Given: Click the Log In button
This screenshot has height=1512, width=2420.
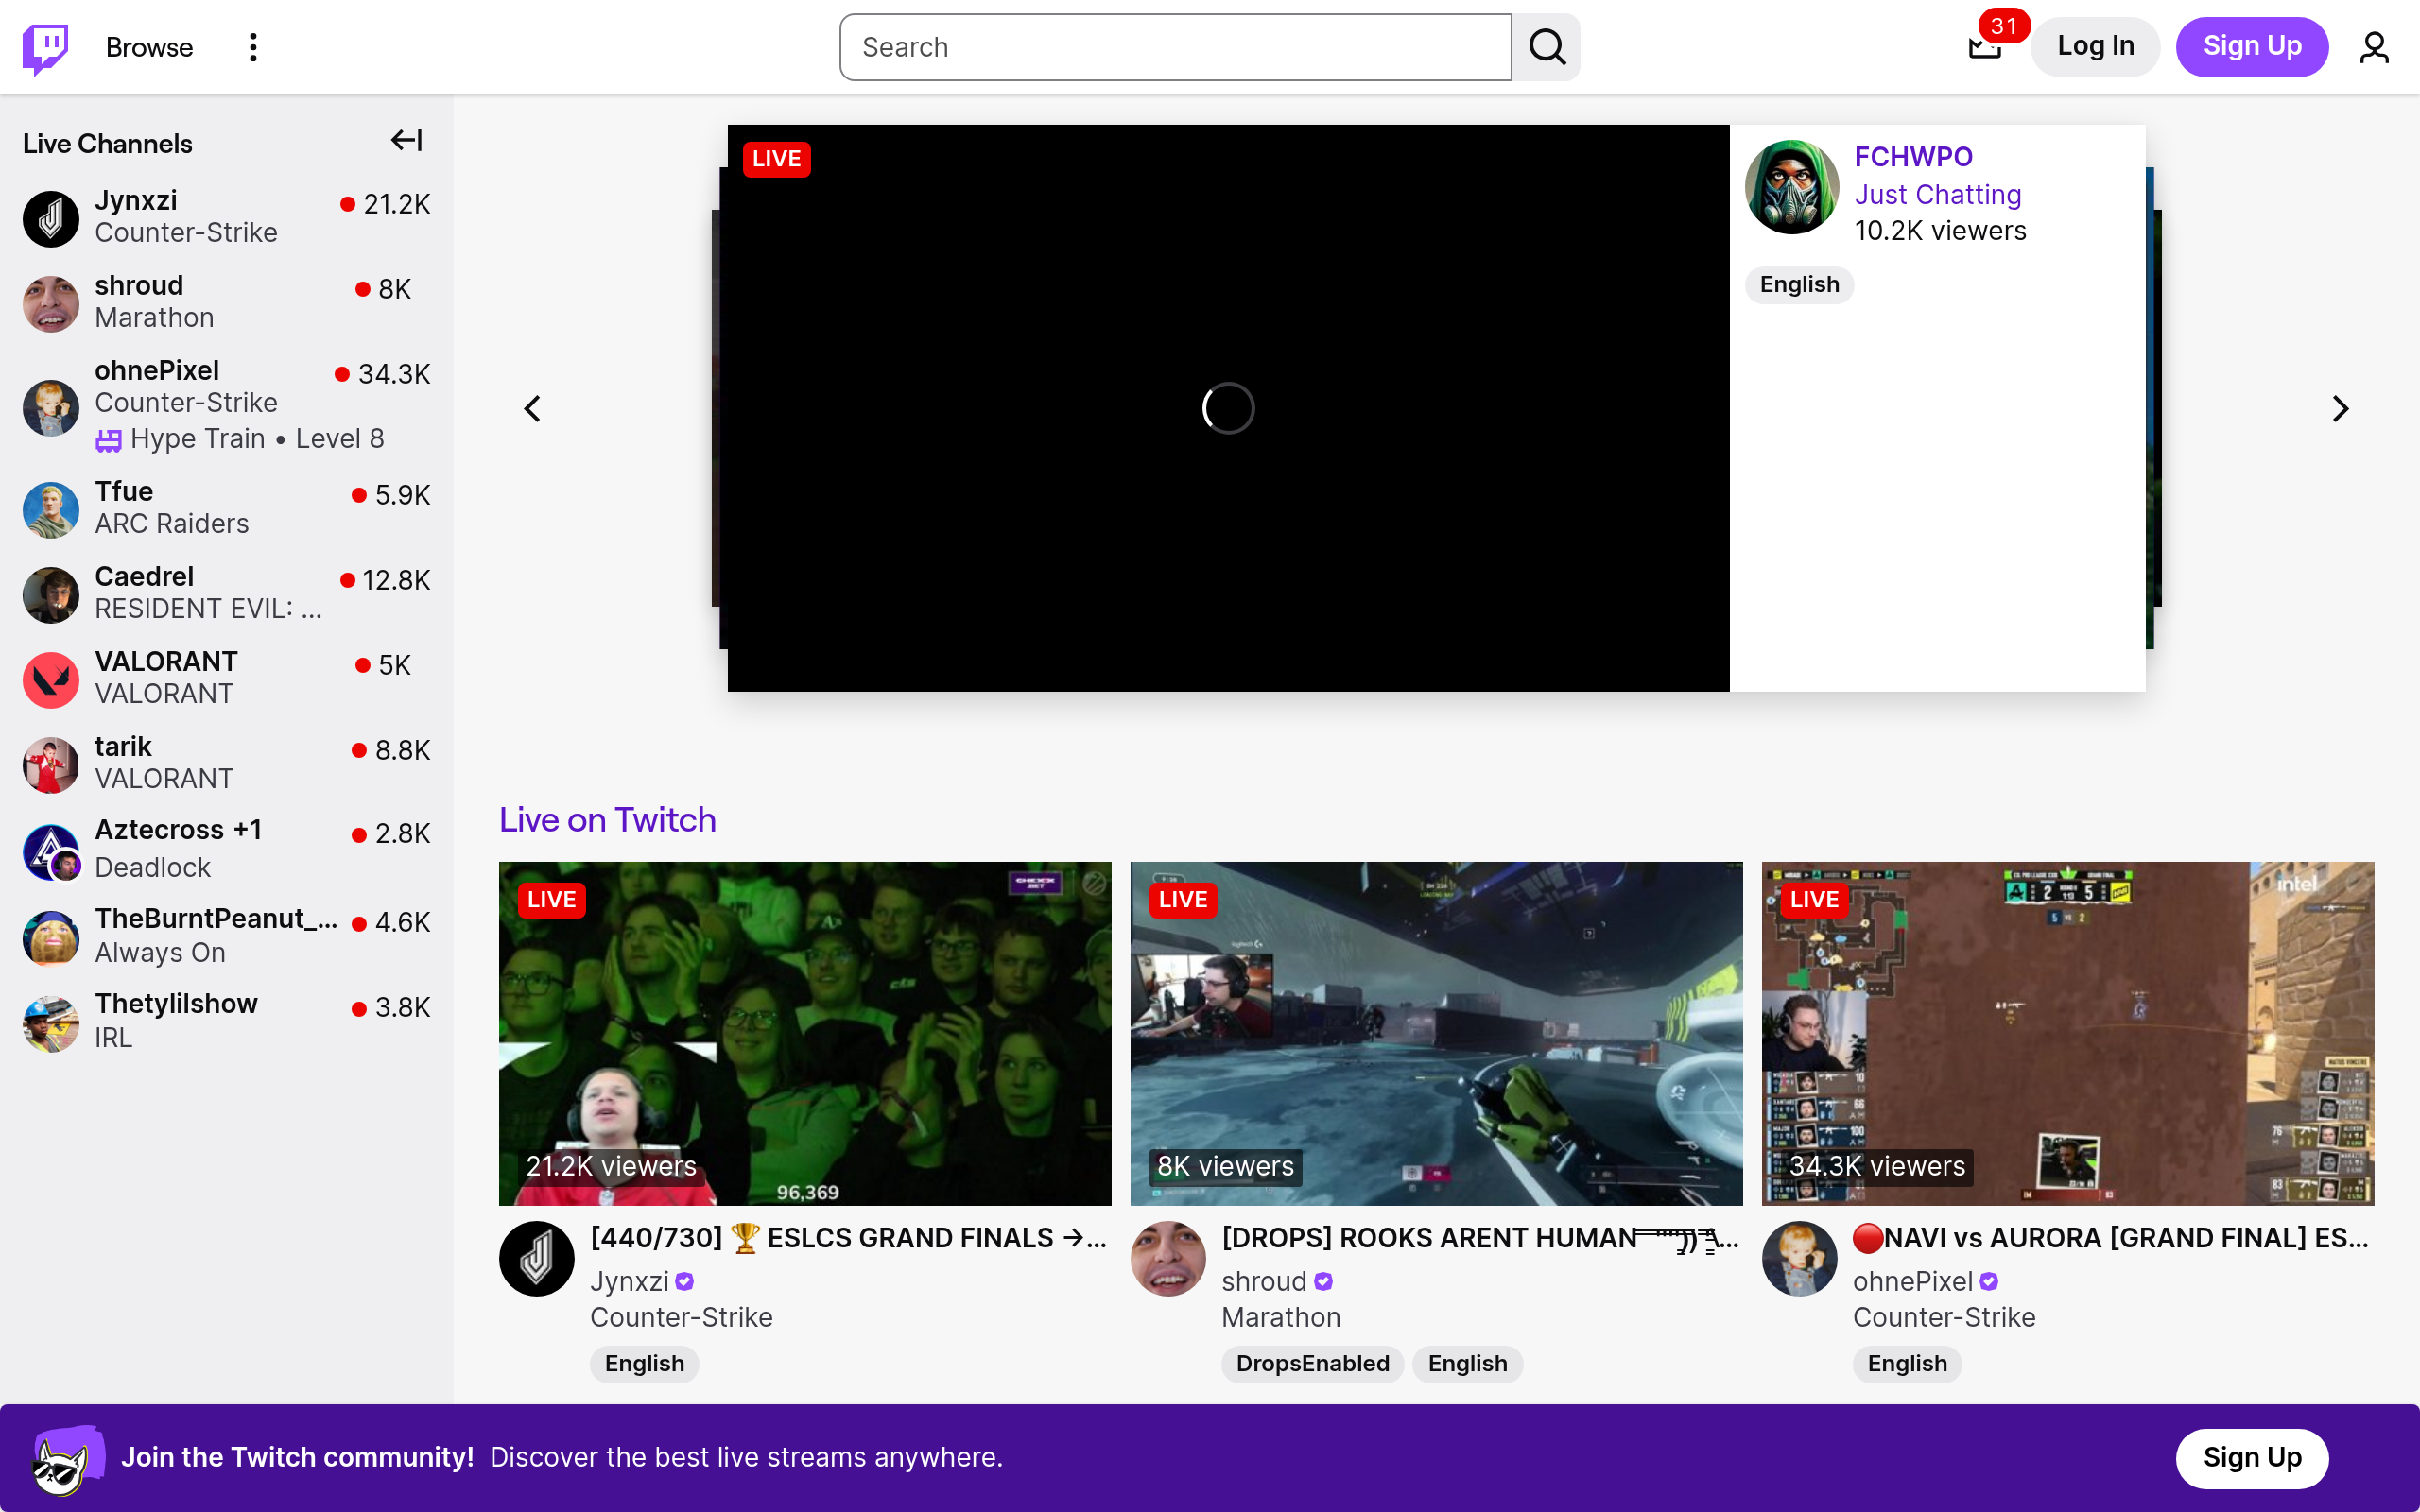Looking at the screenshot, I should coord(2095,46).
